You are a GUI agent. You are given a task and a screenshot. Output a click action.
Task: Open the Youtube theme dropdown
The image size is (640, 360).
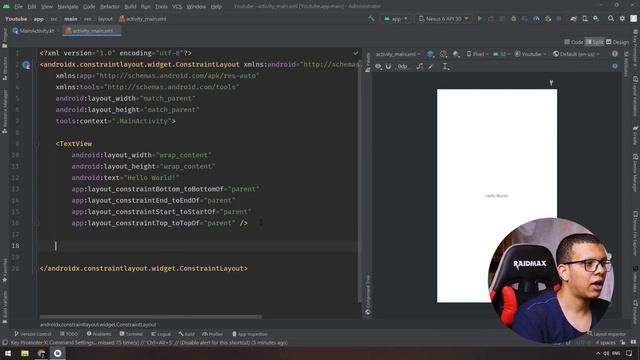click(x=530, y=54)
